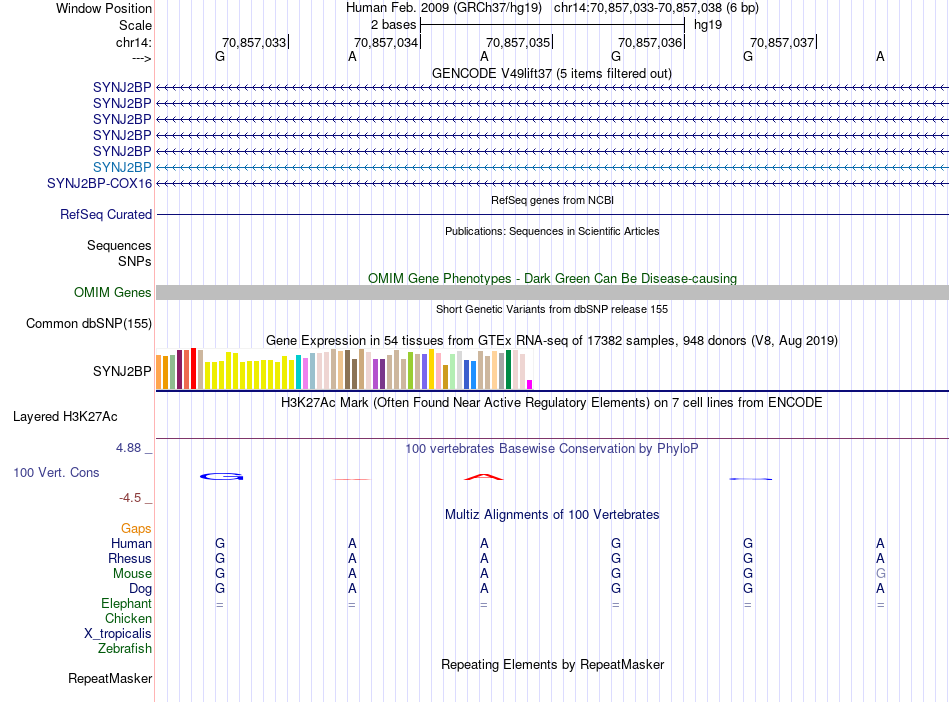Image resolution: width=950 pixels, height=702 pixels.
Task: Open 'Repeating Elements by RepeatMasker' track title
Action: (x=552, y=664)
